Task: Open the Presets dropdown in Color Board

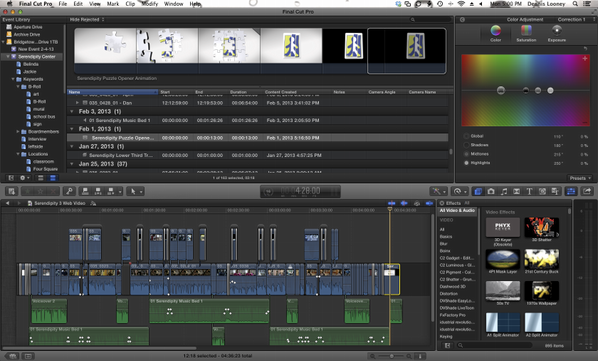Action: (x=580, y=178)
